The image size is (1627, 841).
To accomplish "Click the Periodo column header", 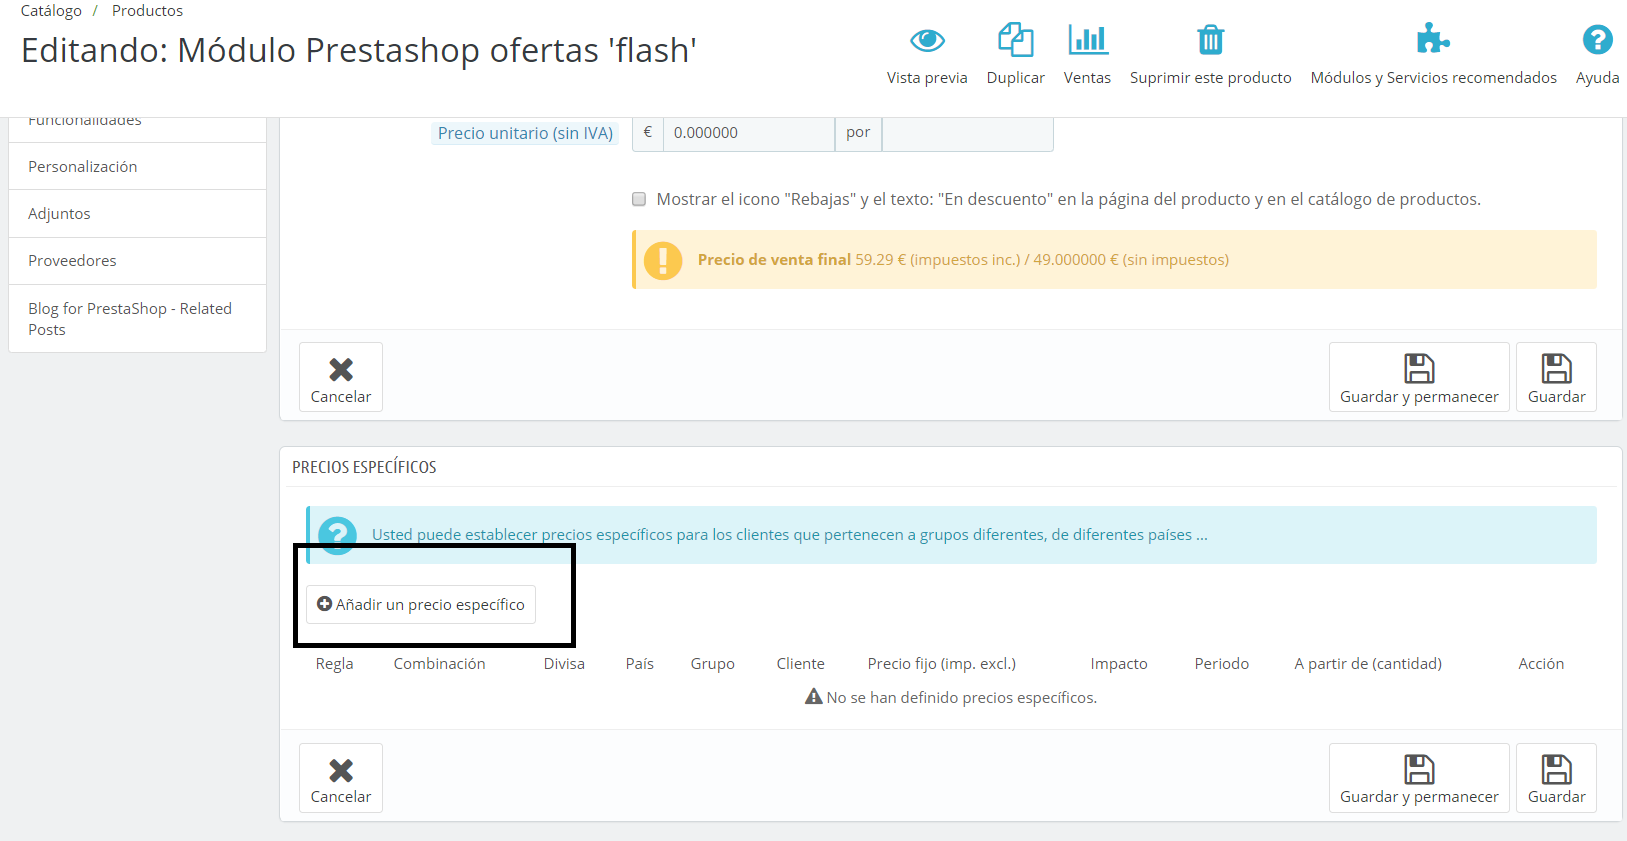I will 1221,664.
